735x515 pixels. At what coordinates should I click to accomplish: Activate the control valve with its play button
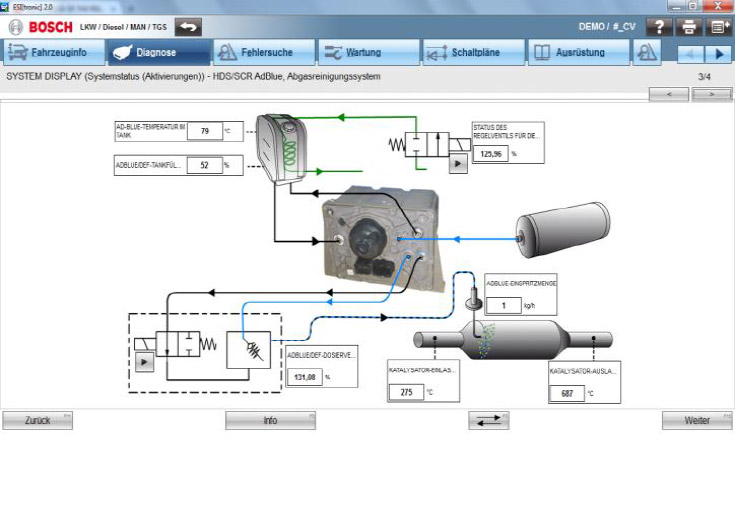pos(458,164)
